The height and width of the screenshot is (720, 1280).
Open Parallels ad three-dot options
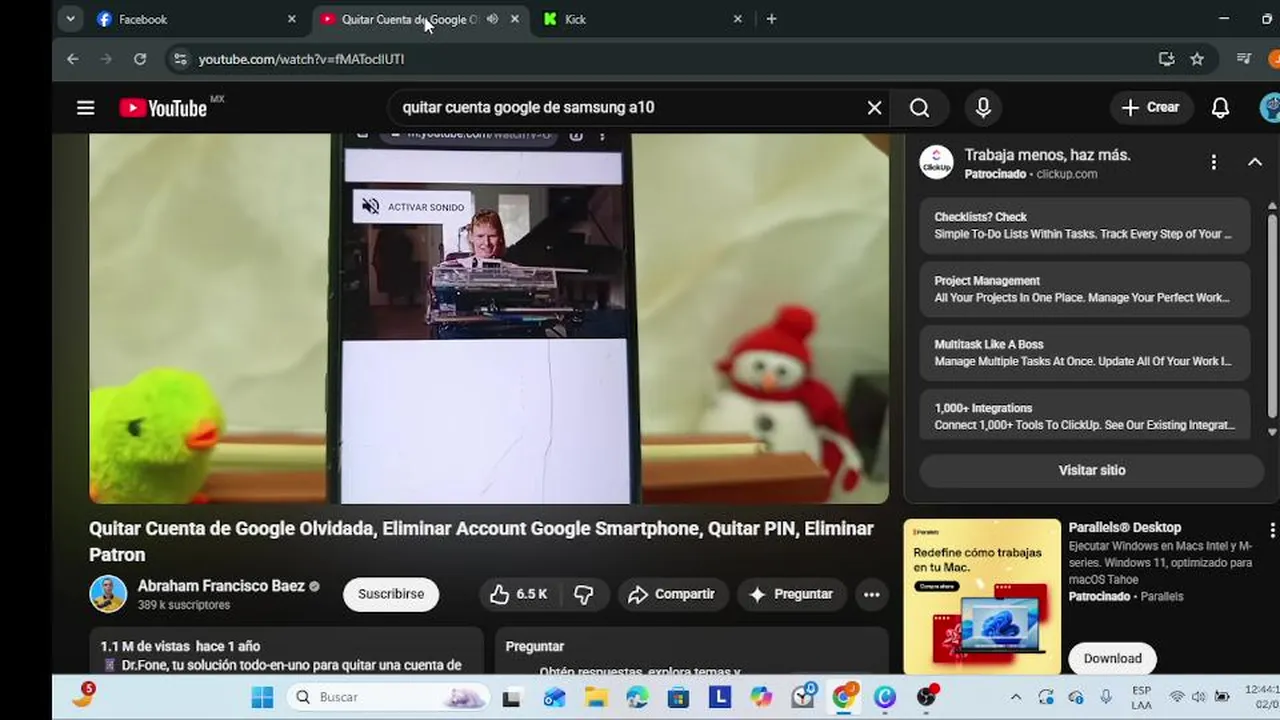coord(1272,530)
